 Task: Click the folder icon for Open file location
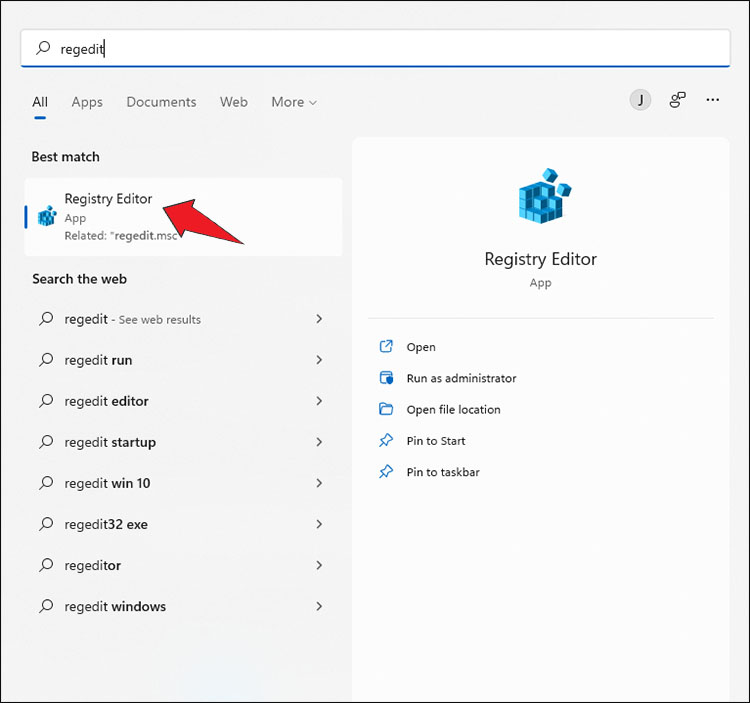pyautogui.click(x=386, y=409)
